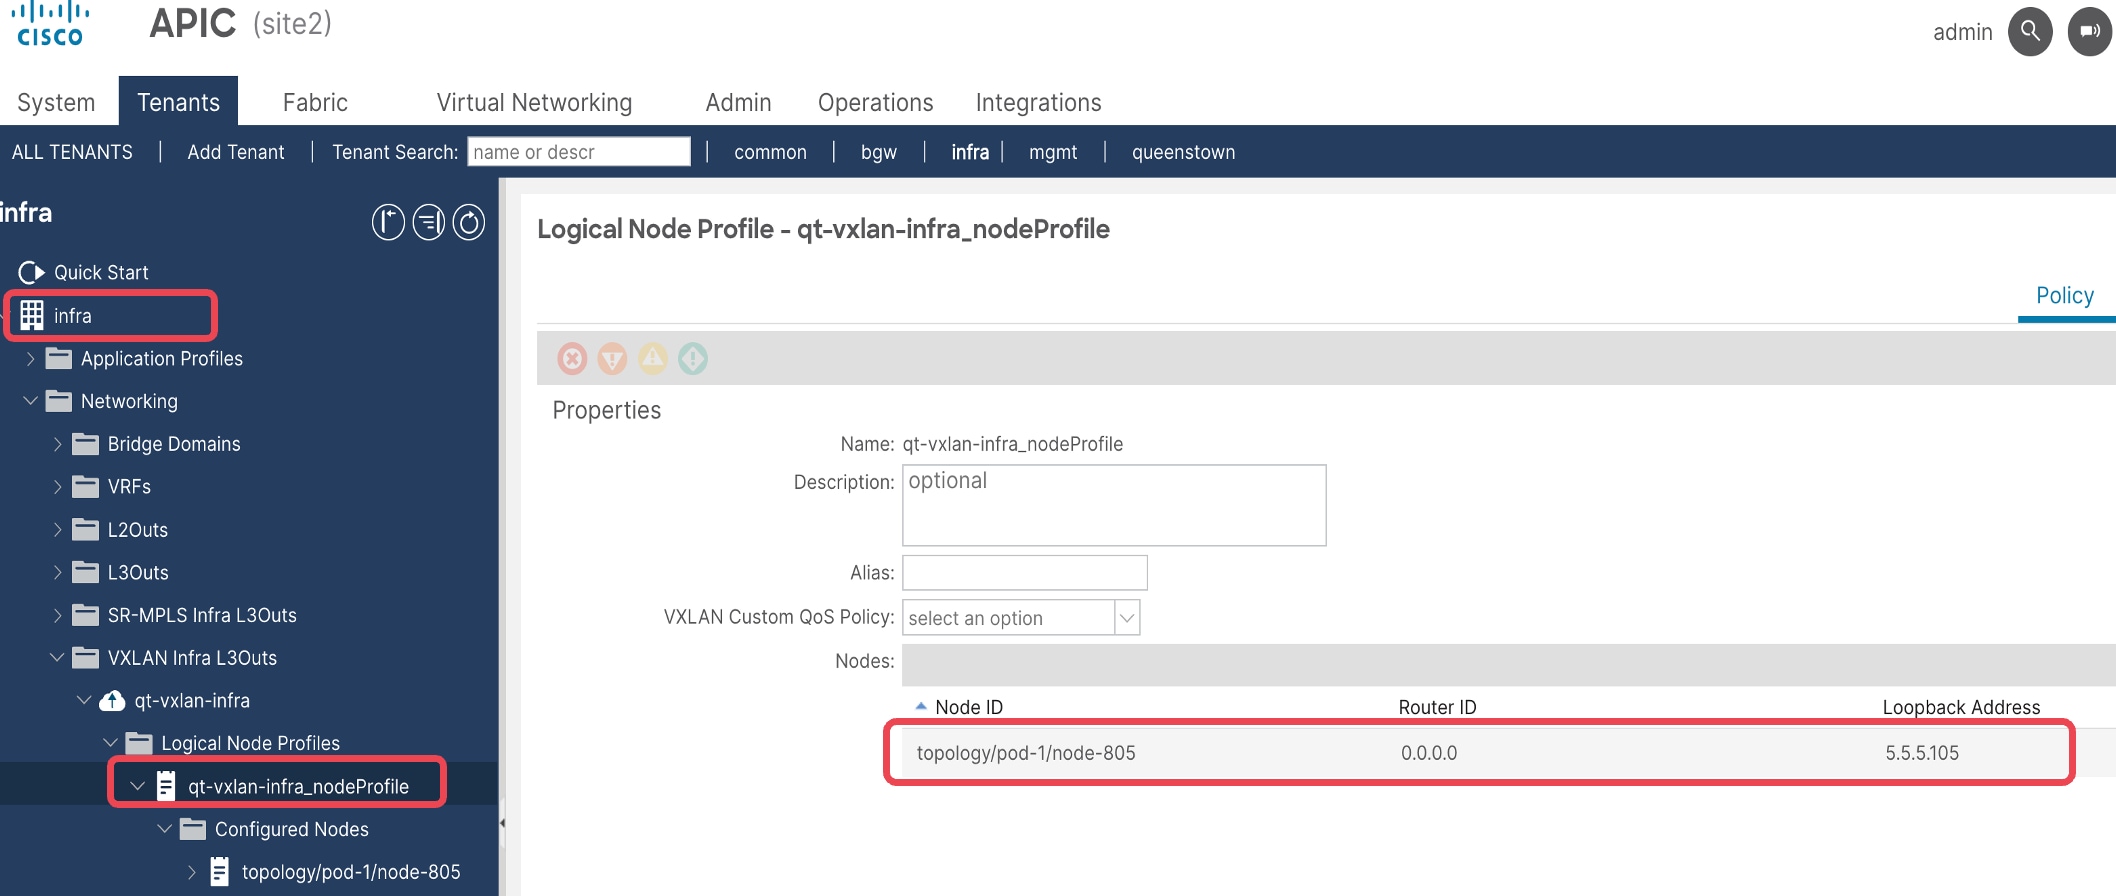The height and width of the screenshot is (896, 2116).
Task: Expand the L2Outs node
Action: [x=57, y=529]
